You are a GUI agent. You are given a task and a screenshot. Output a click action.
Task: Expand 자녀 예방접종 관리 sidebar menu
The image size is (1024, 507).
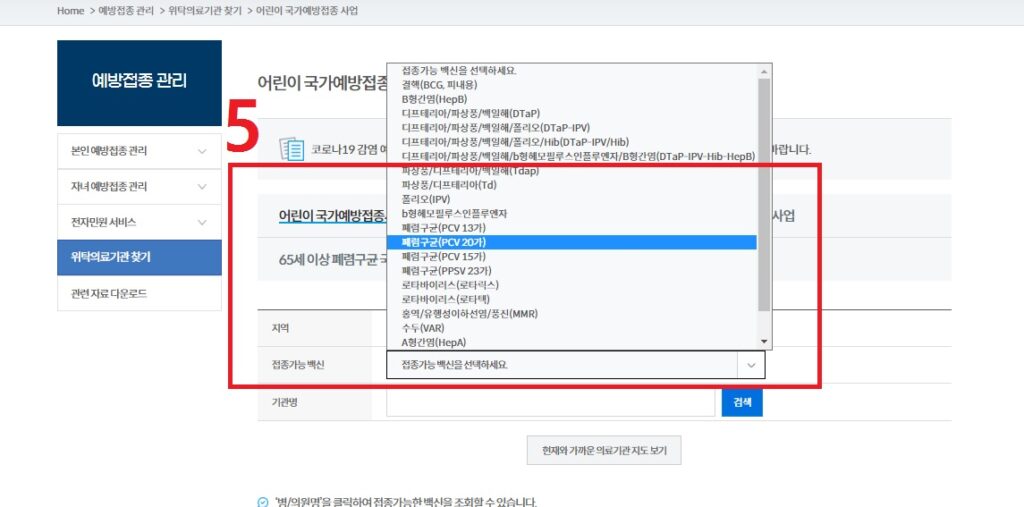click(x=139, y=187)
